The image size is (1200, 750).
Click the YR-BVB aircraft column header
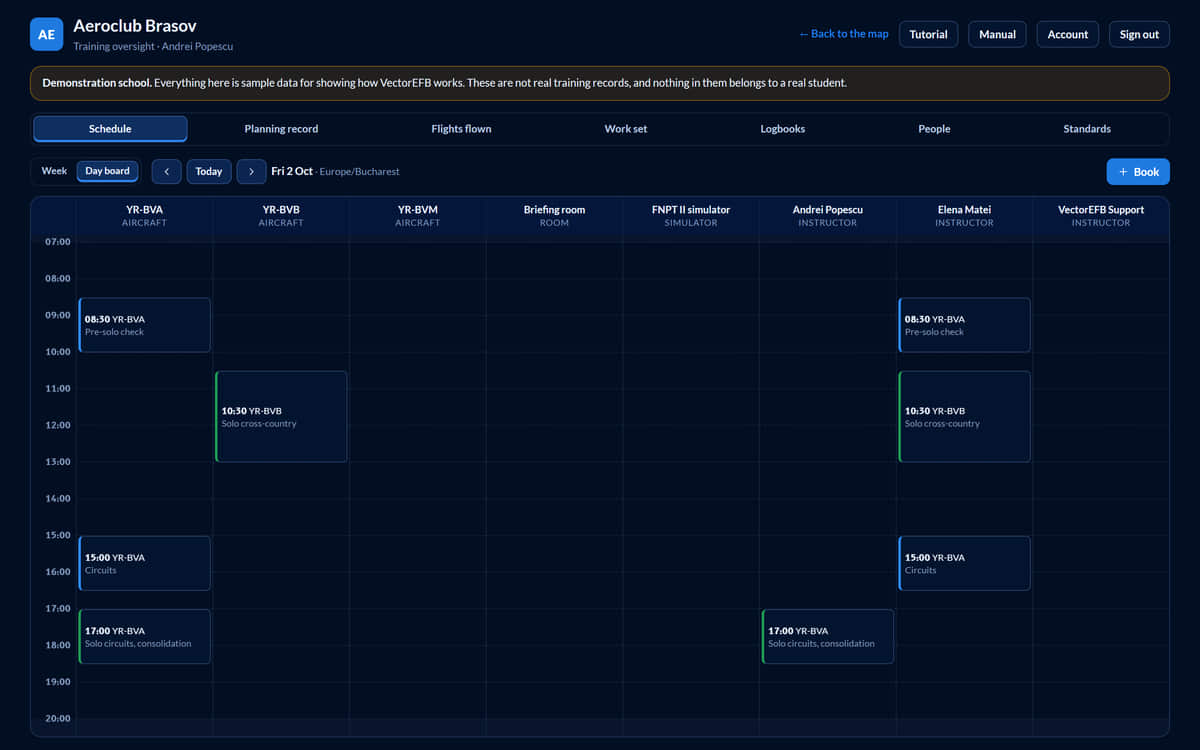[x=281, y=216]
